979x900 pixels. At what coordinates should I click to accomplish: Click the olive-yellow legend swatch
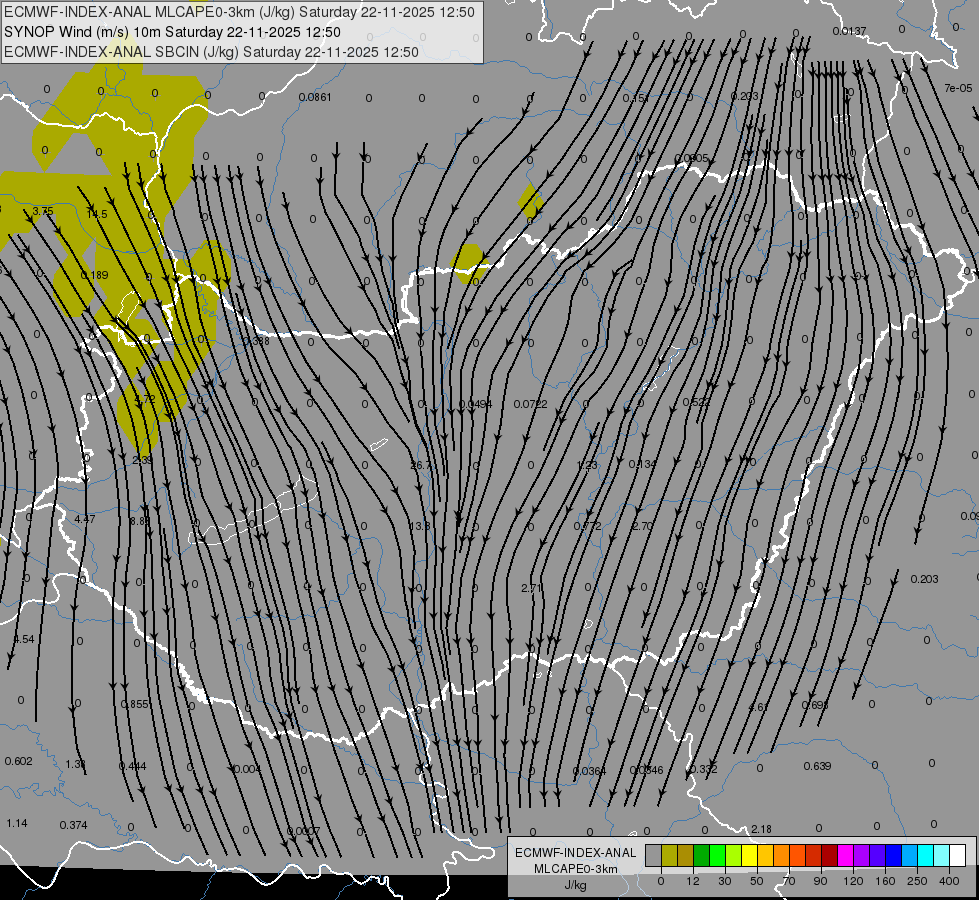(x=669, y=855)
